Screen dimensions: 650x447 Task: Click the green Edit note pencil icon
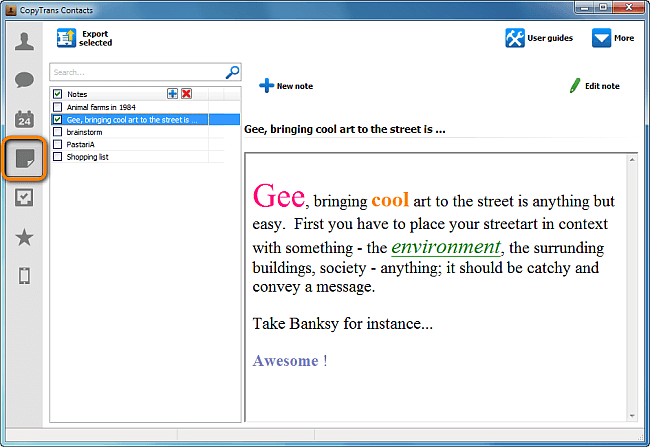pyautogui.click(x=575, y=85)
